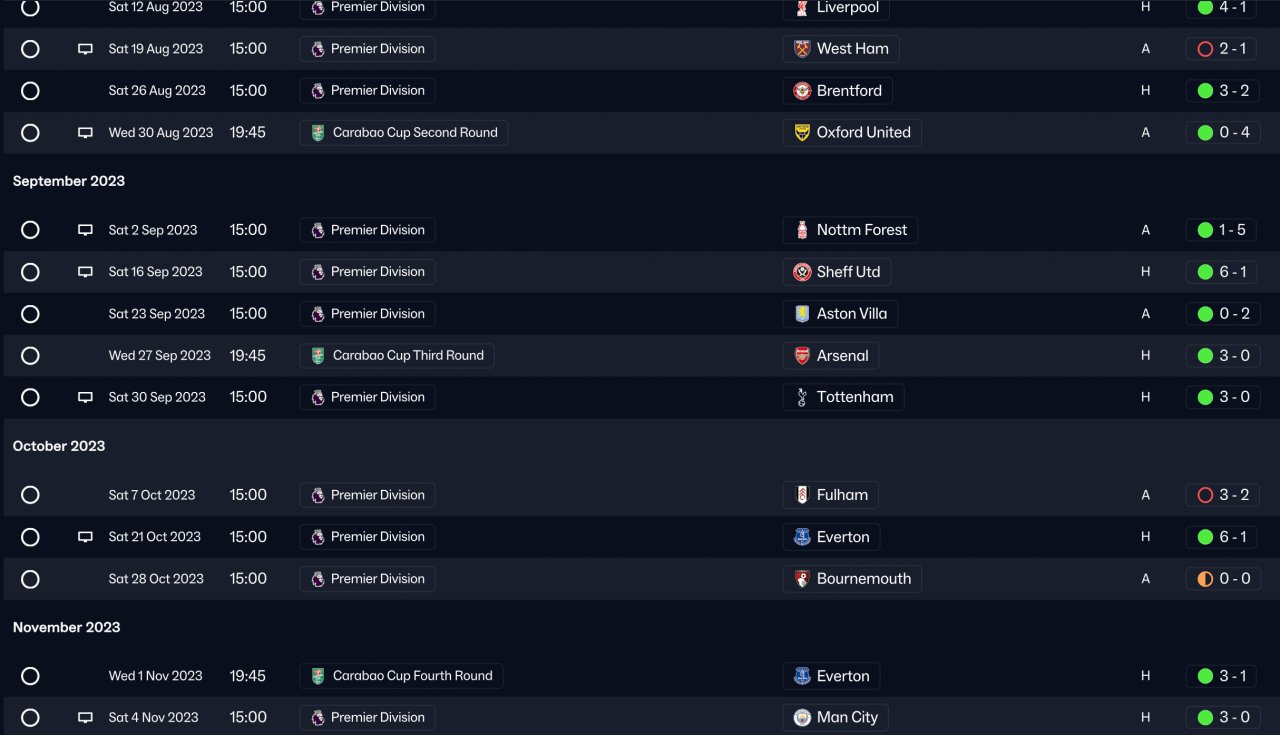
Task: Open the Carabao Cup Fourth Round competition
Action: 401,676
